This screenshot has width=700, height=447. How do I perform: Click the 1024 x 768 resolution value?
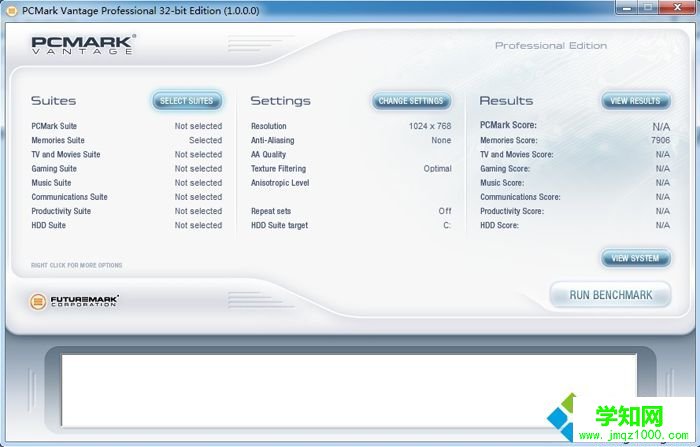coord(430,126)
